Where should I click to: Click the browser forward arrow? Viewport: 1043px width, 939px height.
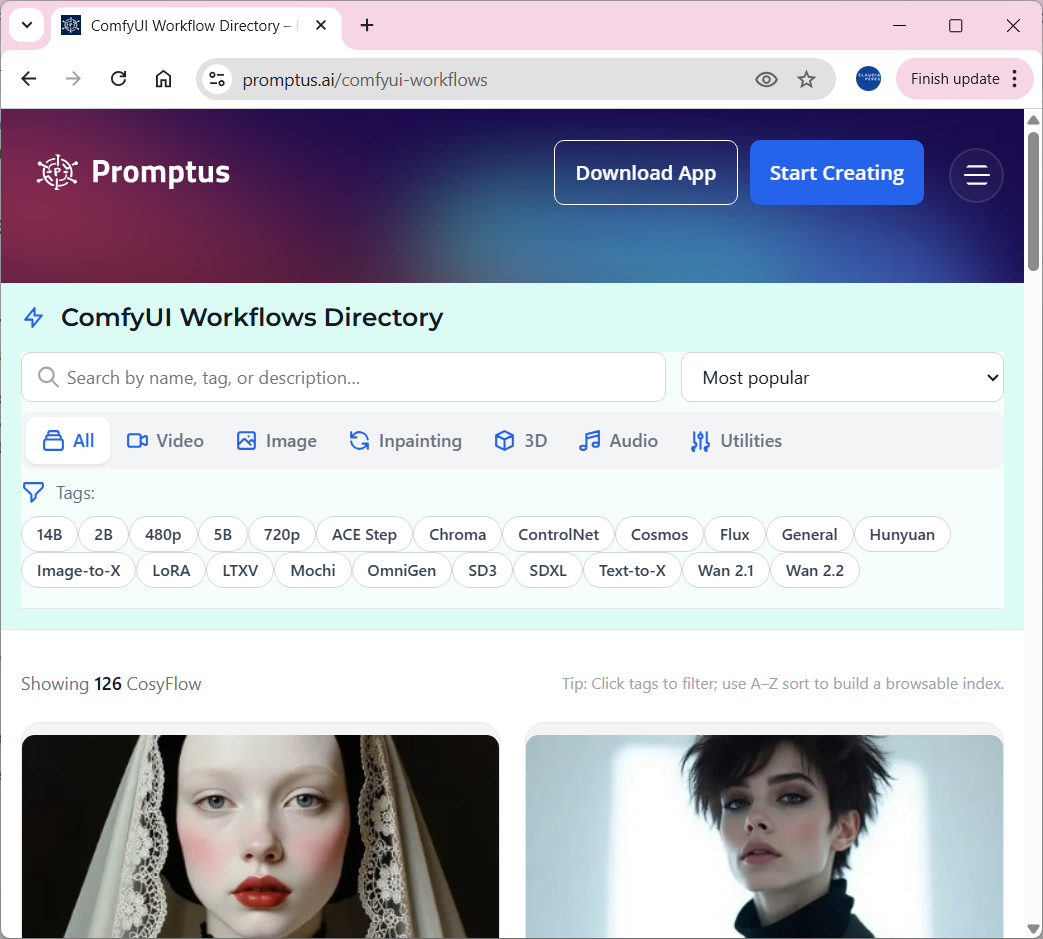[x=73, y=79]
